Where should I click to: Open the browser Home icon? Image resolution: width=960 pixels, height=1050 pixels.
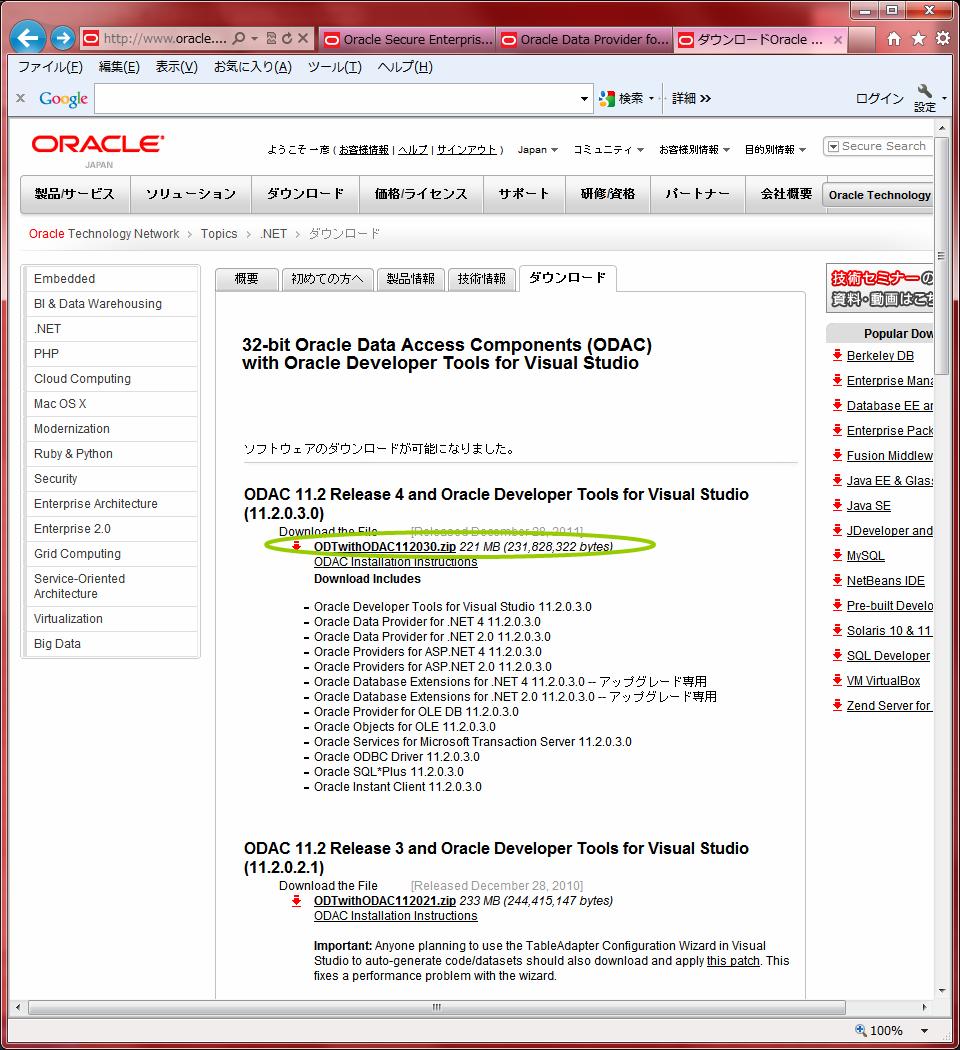coord(894,39)
